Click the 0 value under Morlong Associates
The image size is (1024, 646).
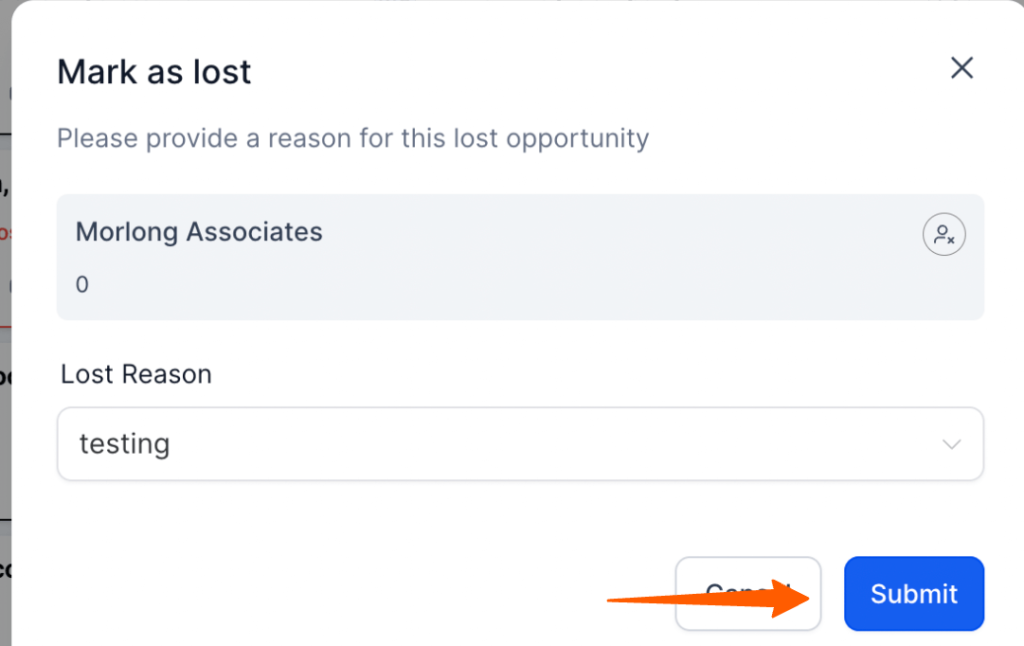point(82,285)
